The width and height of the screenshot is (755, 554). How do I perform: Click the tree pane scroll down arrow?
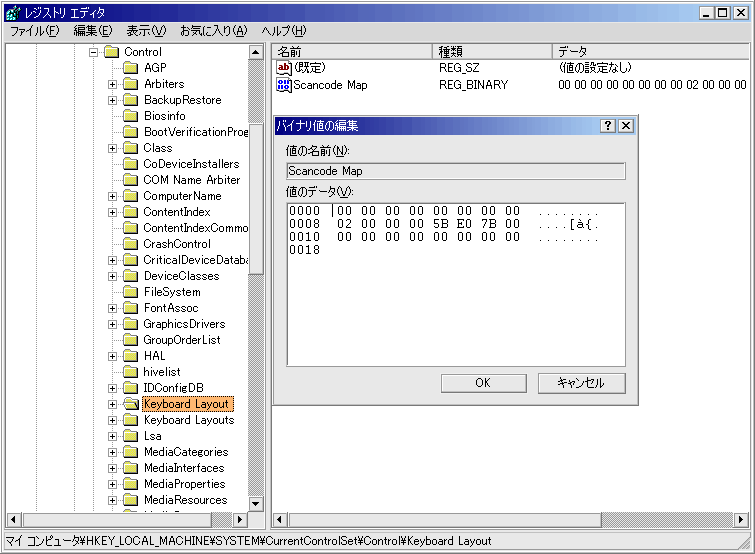pos(256,504)
